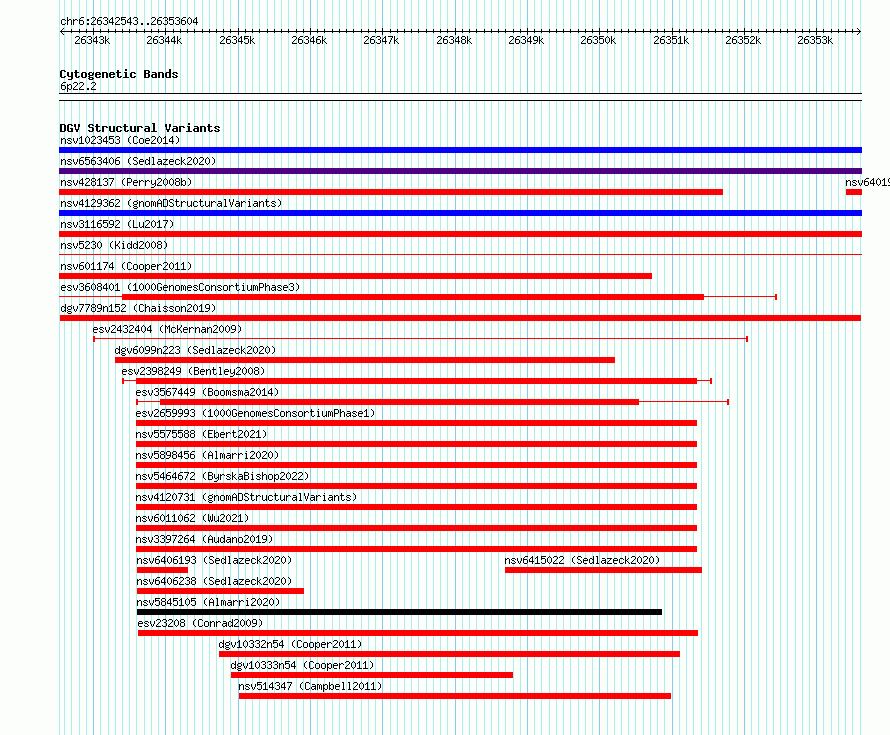Click the 26345k ruler tick label
Image resolution: width=890 pixels, height=735 pixels.
pyautogui.click(x=237, y=40)
